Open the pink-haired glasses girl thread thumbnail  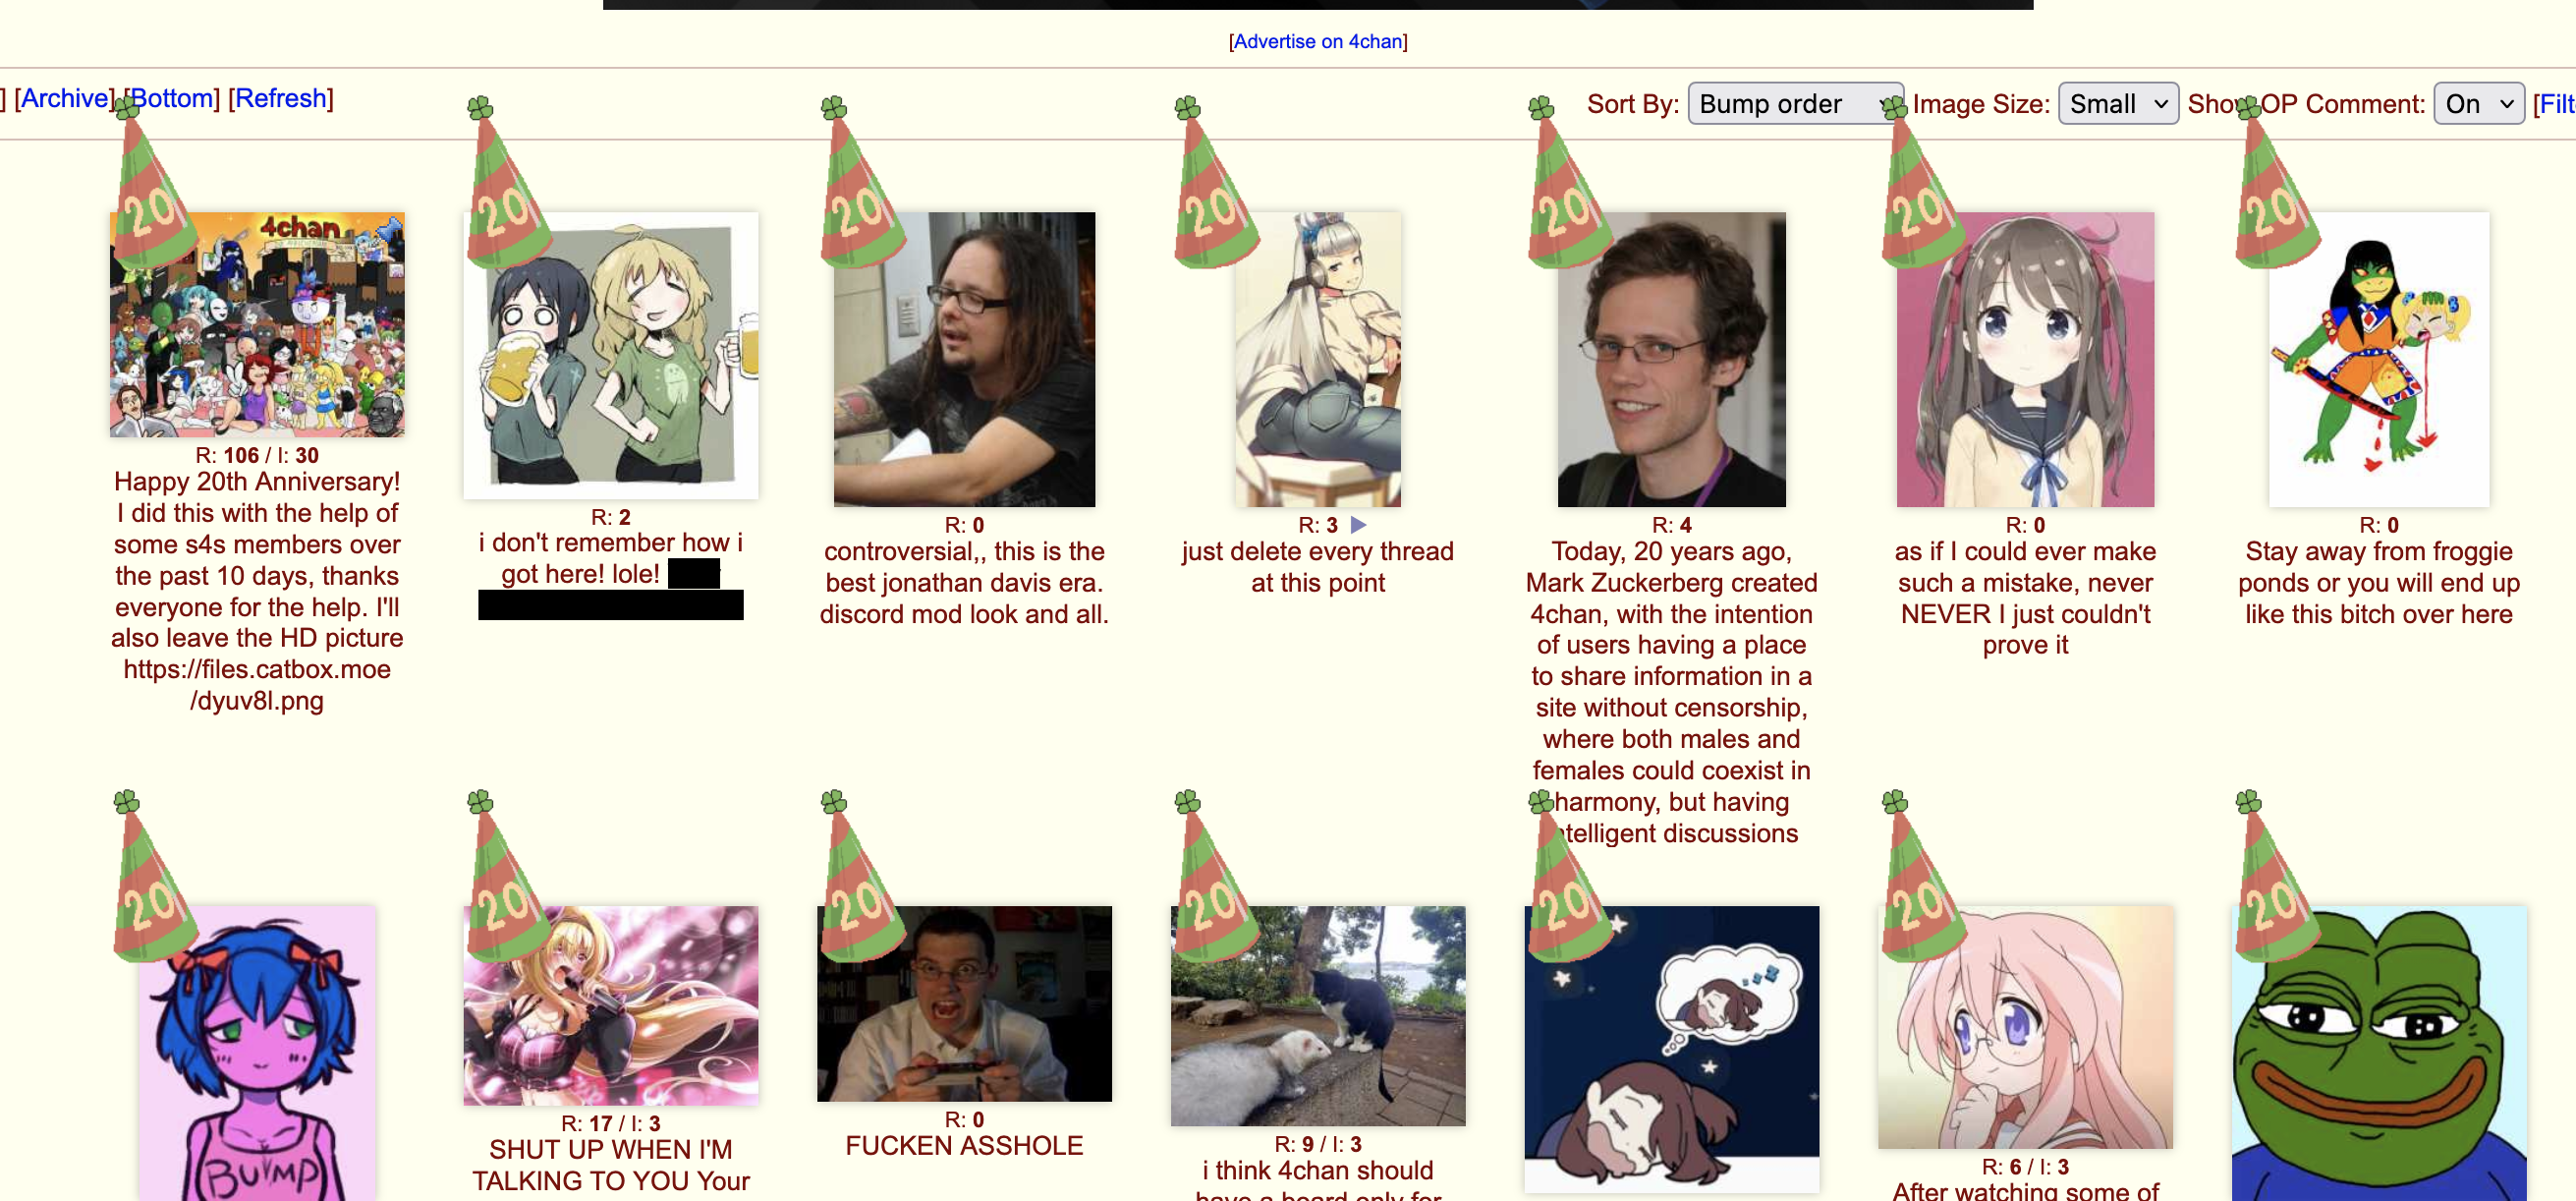tap(2025, 1027)
